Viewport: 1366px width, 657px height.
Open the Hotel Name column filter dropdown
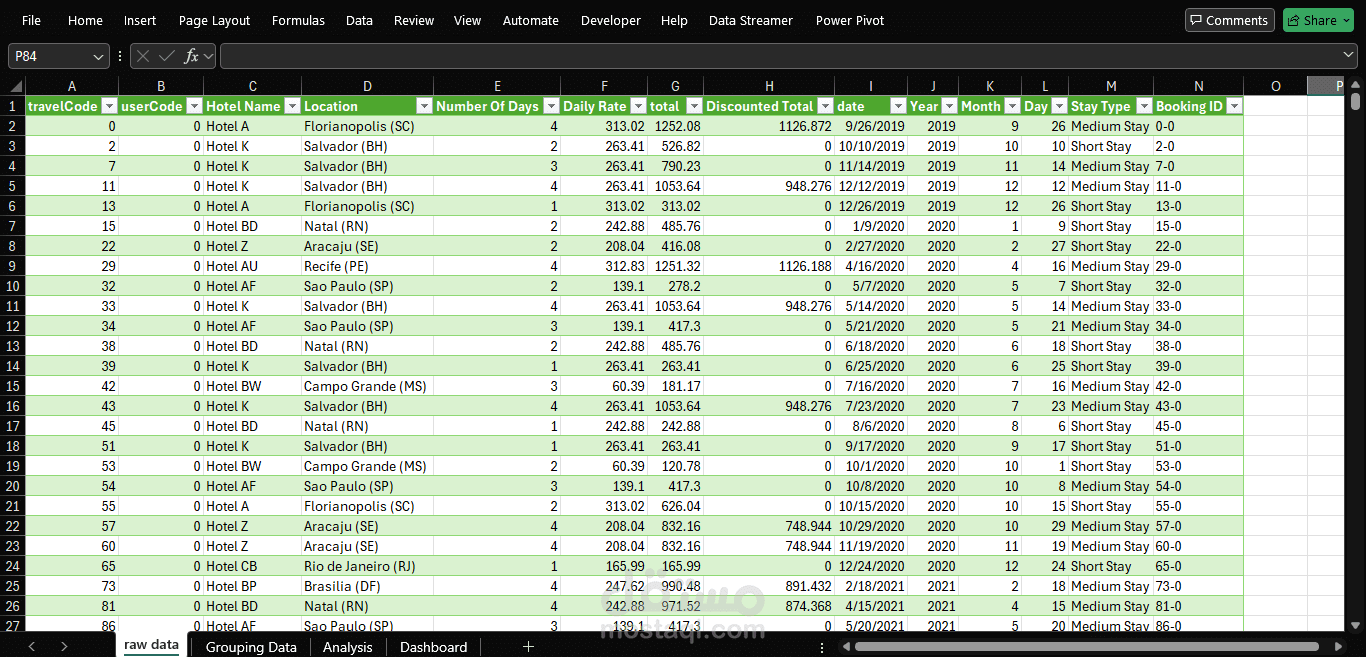pyautogui.click(x=292, y=106)
